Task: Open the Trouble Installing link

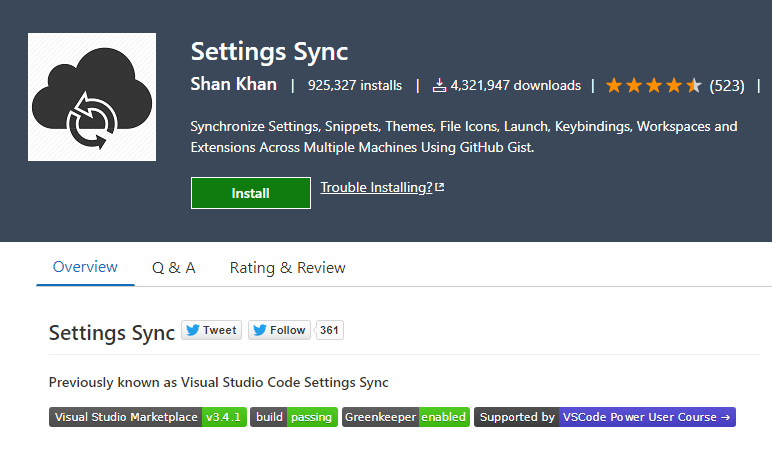Action: click(377, 187)
